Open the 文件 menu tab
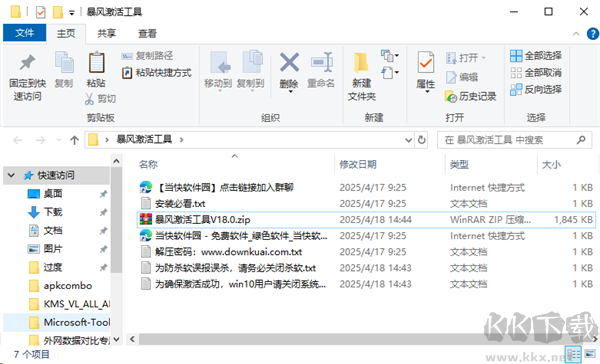 coord(24,33)
